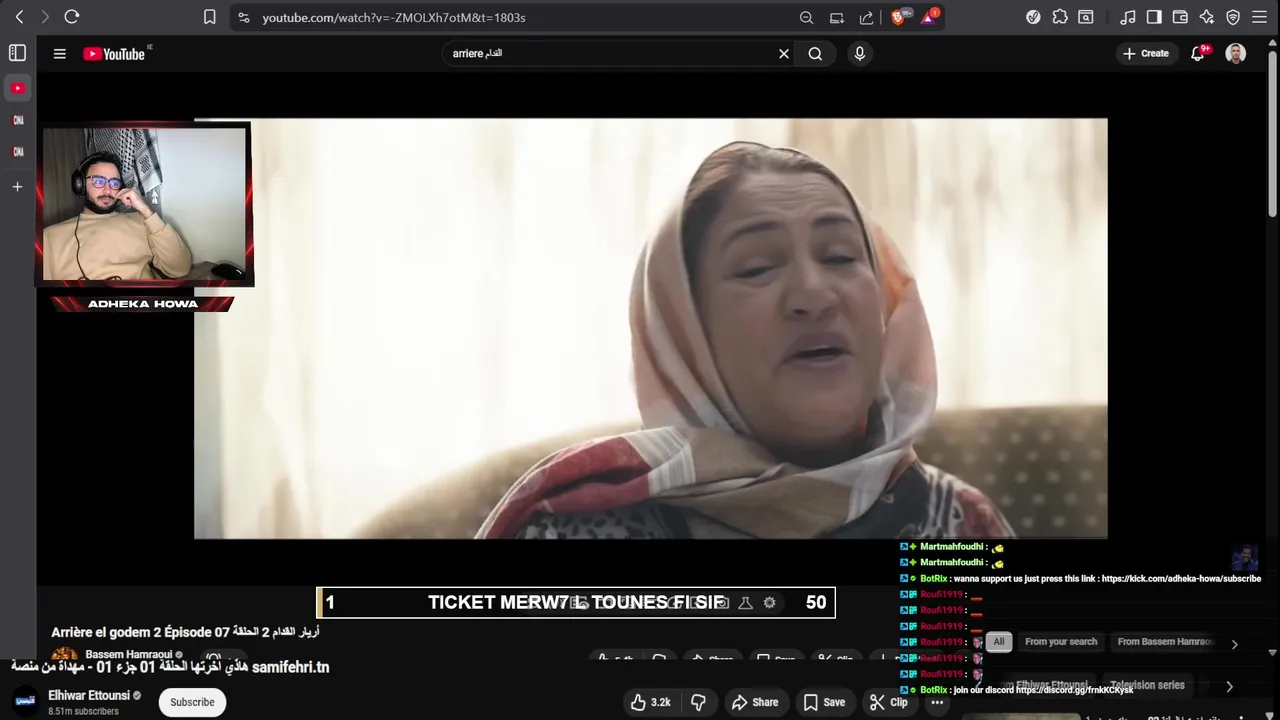Click the 'Arrière el godem 2 Épisode 07' title

(185, 632)
